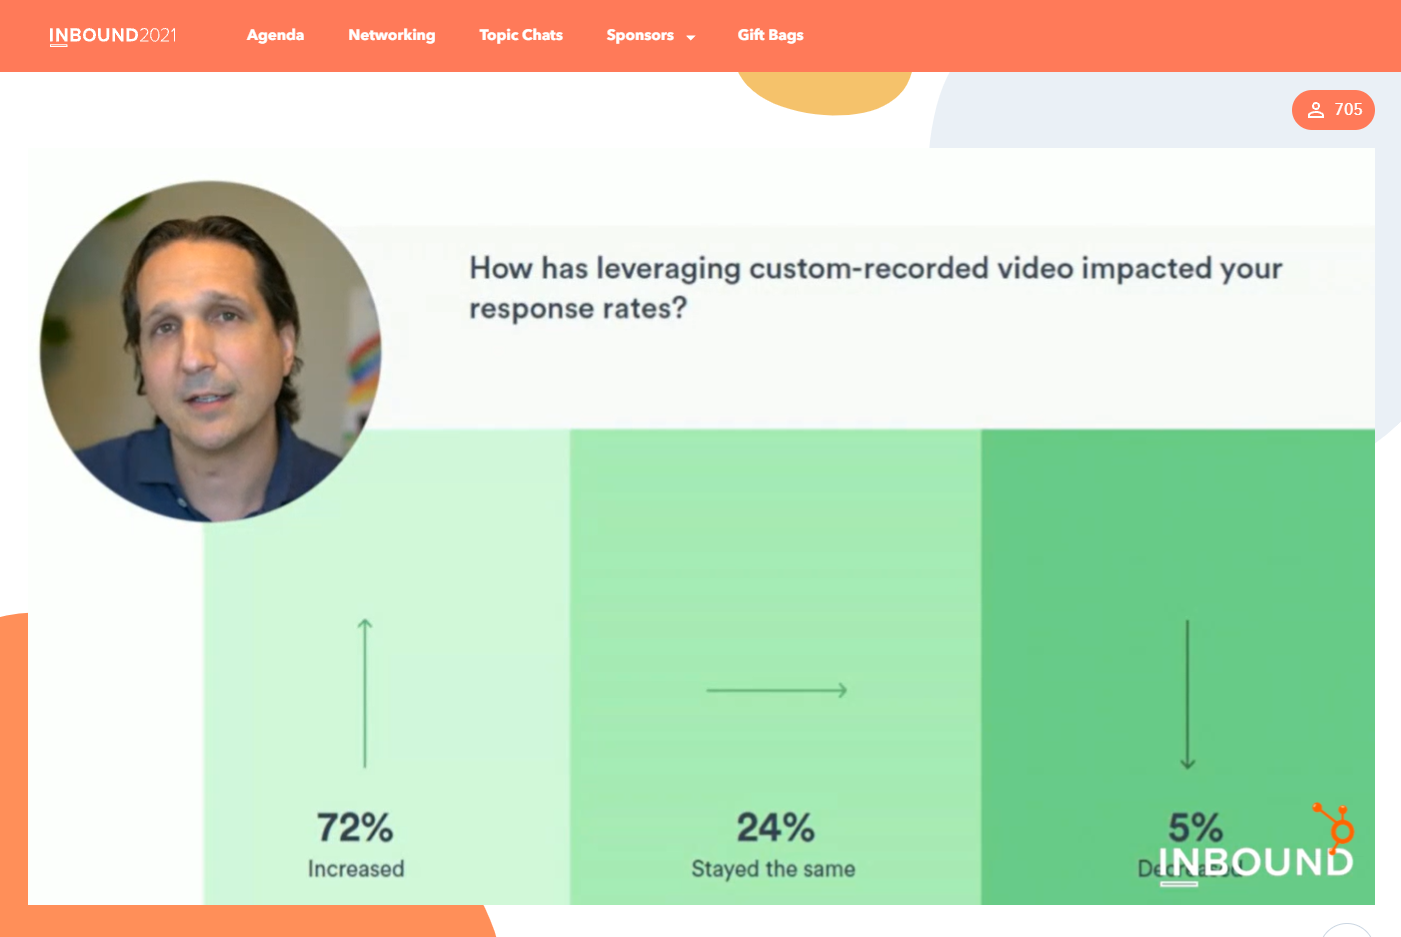Click the attendee person icon
Screen dimensions: 1401x937
click(1316, 110)
